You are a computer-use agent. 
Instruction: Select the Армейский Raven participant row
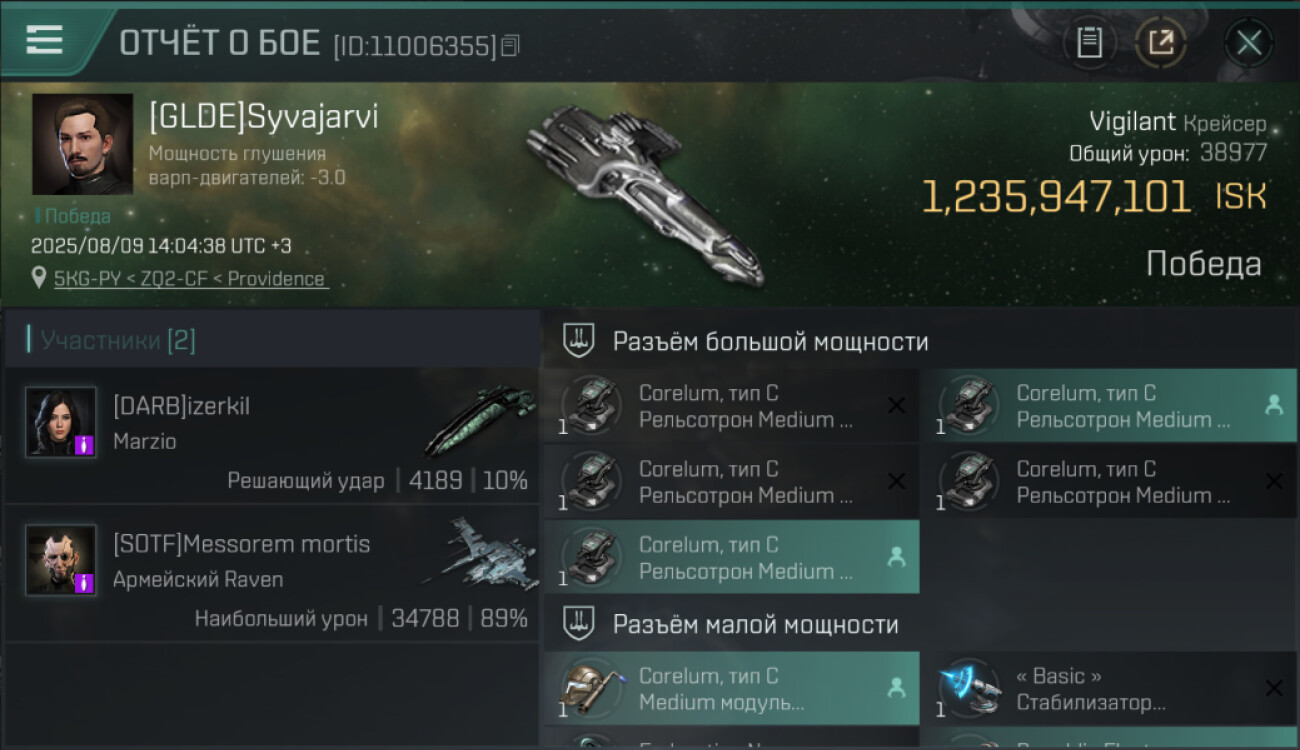point(272,573)
